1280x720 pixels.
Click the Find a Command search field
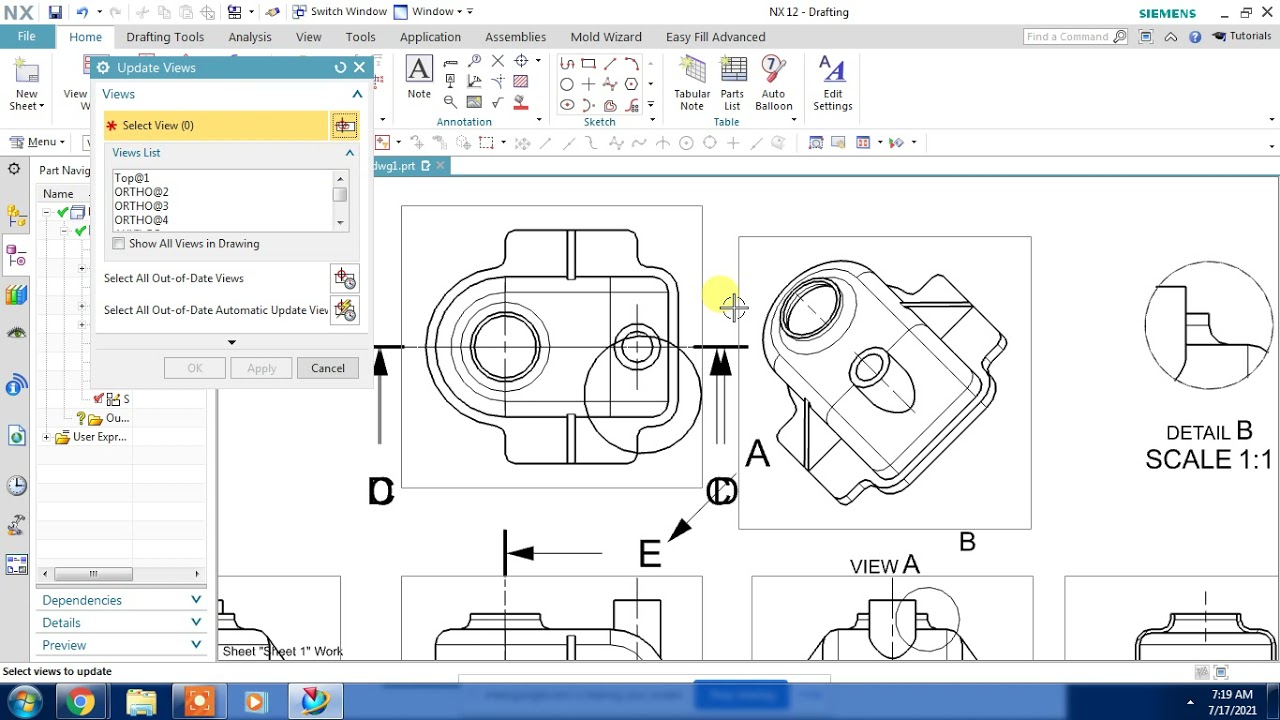pyautogui.click(x=1075, y=37)
